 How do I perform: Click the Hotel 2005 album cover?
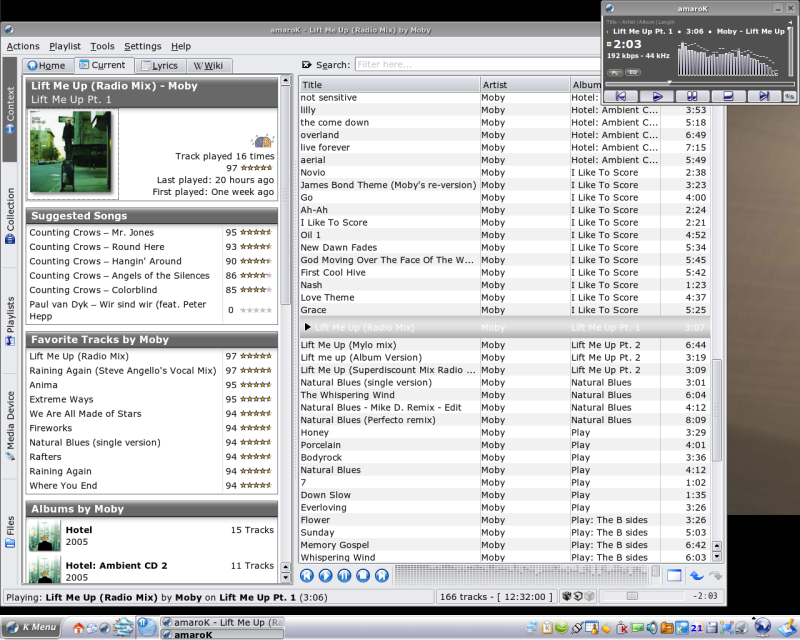[44, 535]
